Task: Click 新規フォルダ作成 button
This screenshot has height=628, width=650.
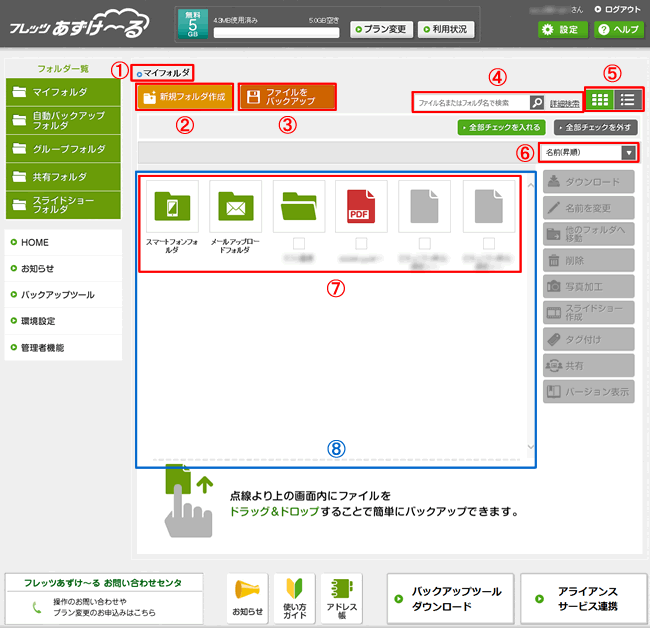Action: [x=184, y=97]
